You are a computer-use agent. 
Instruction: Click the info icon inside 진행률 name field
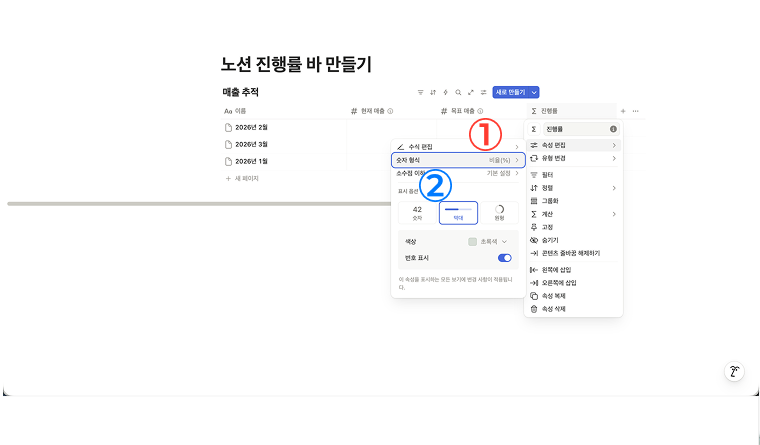pyautogui.click(x=613, y=129)
